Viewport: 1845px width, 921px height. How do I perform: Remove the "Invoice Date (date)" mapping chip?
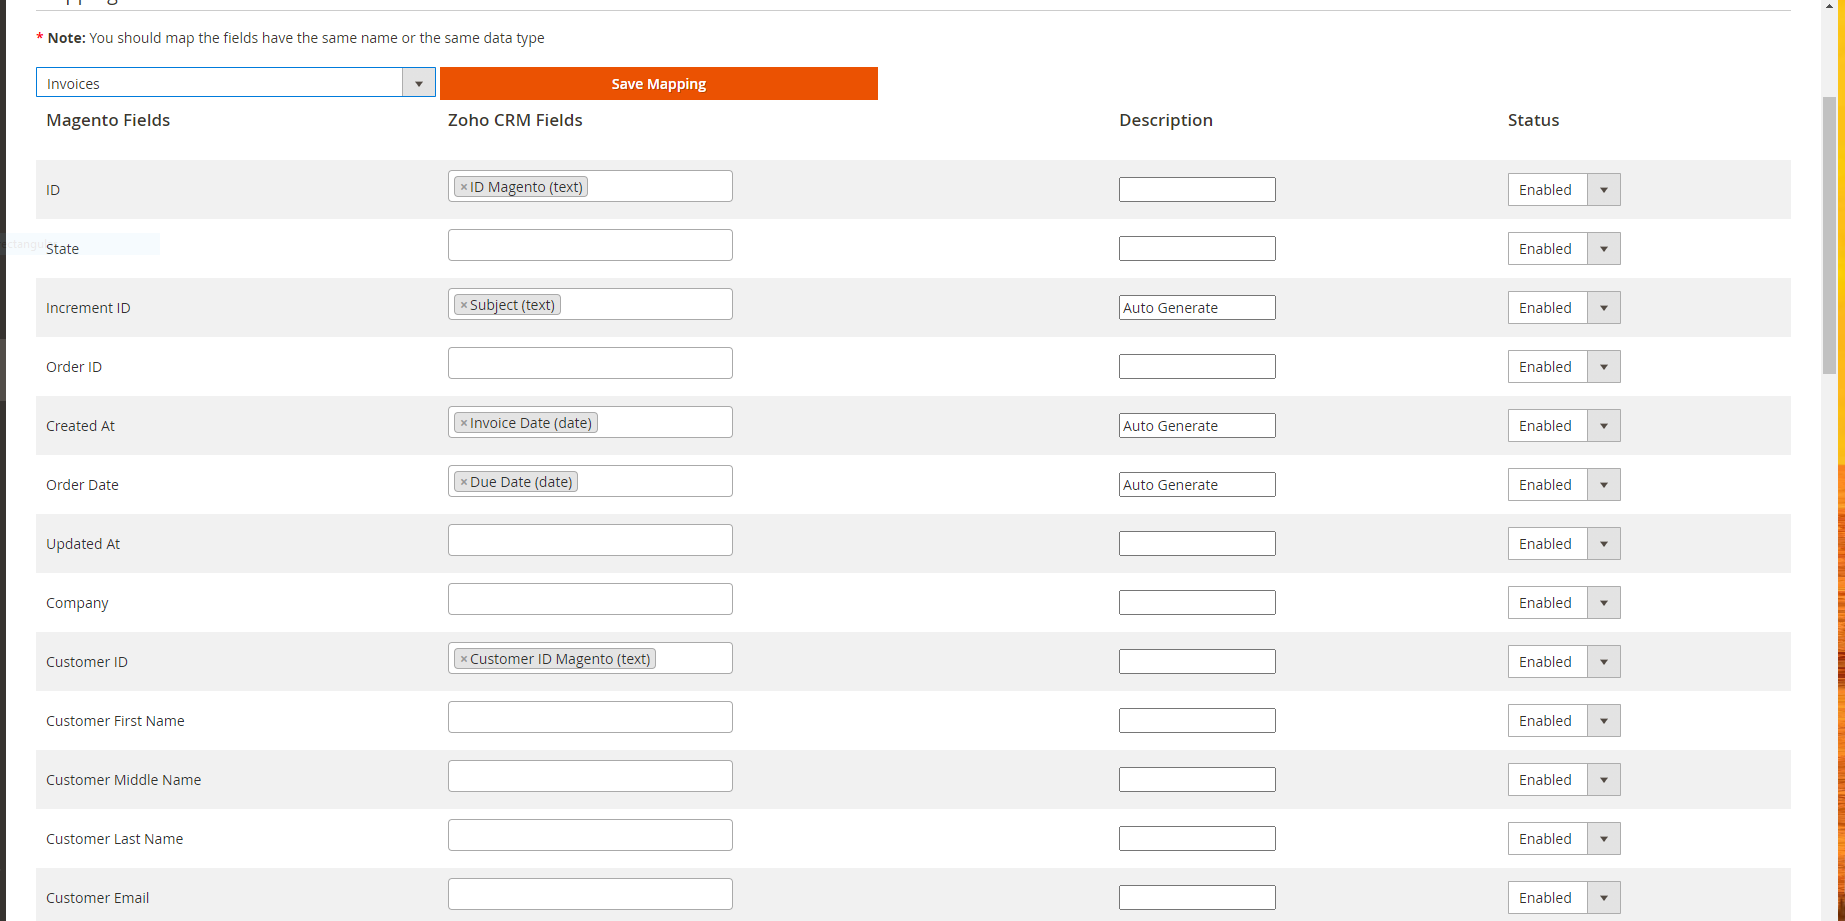[x=463, y=422]
